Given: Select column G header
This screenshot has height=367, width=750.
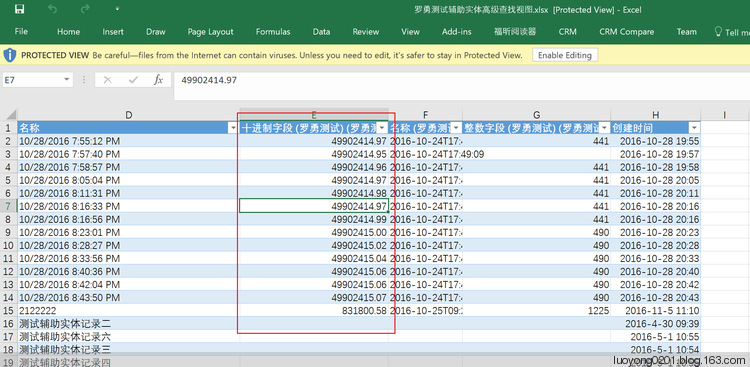Looking at the screenshot, I should (536, 114).
